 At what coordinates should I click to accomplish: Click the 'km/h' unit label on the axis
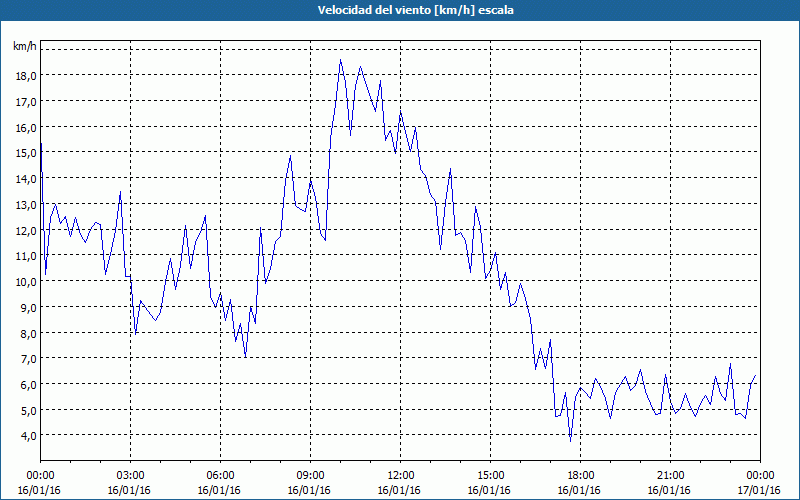(25, 46)
